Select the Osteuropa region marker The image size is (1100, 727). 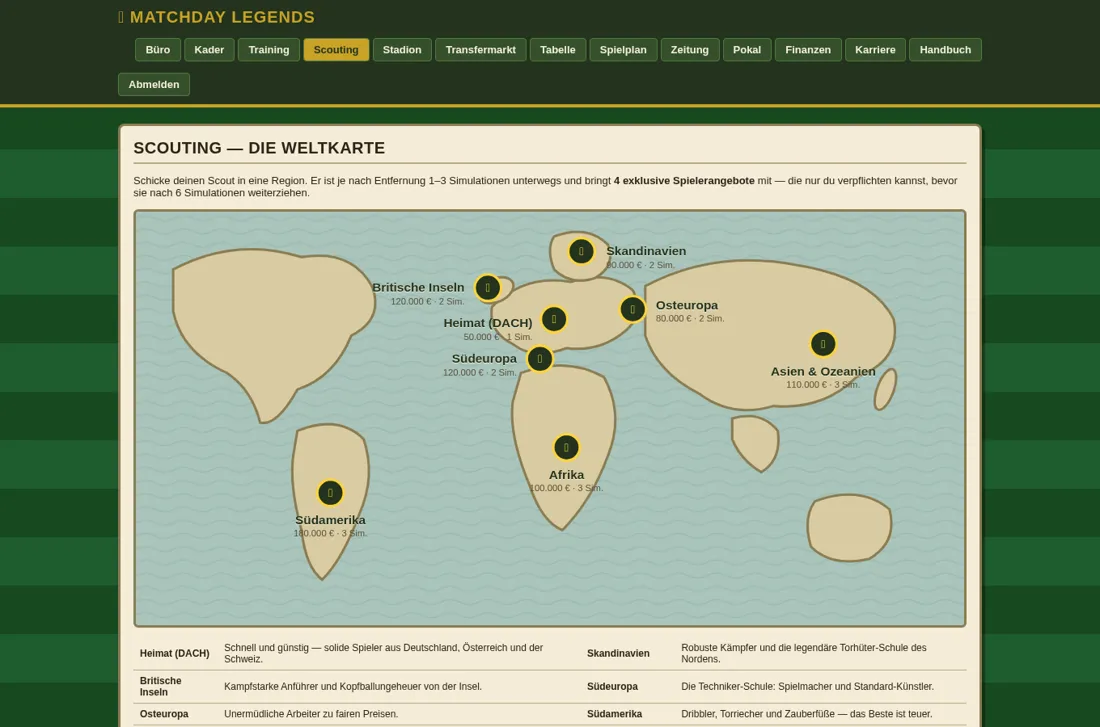point(633,309)
